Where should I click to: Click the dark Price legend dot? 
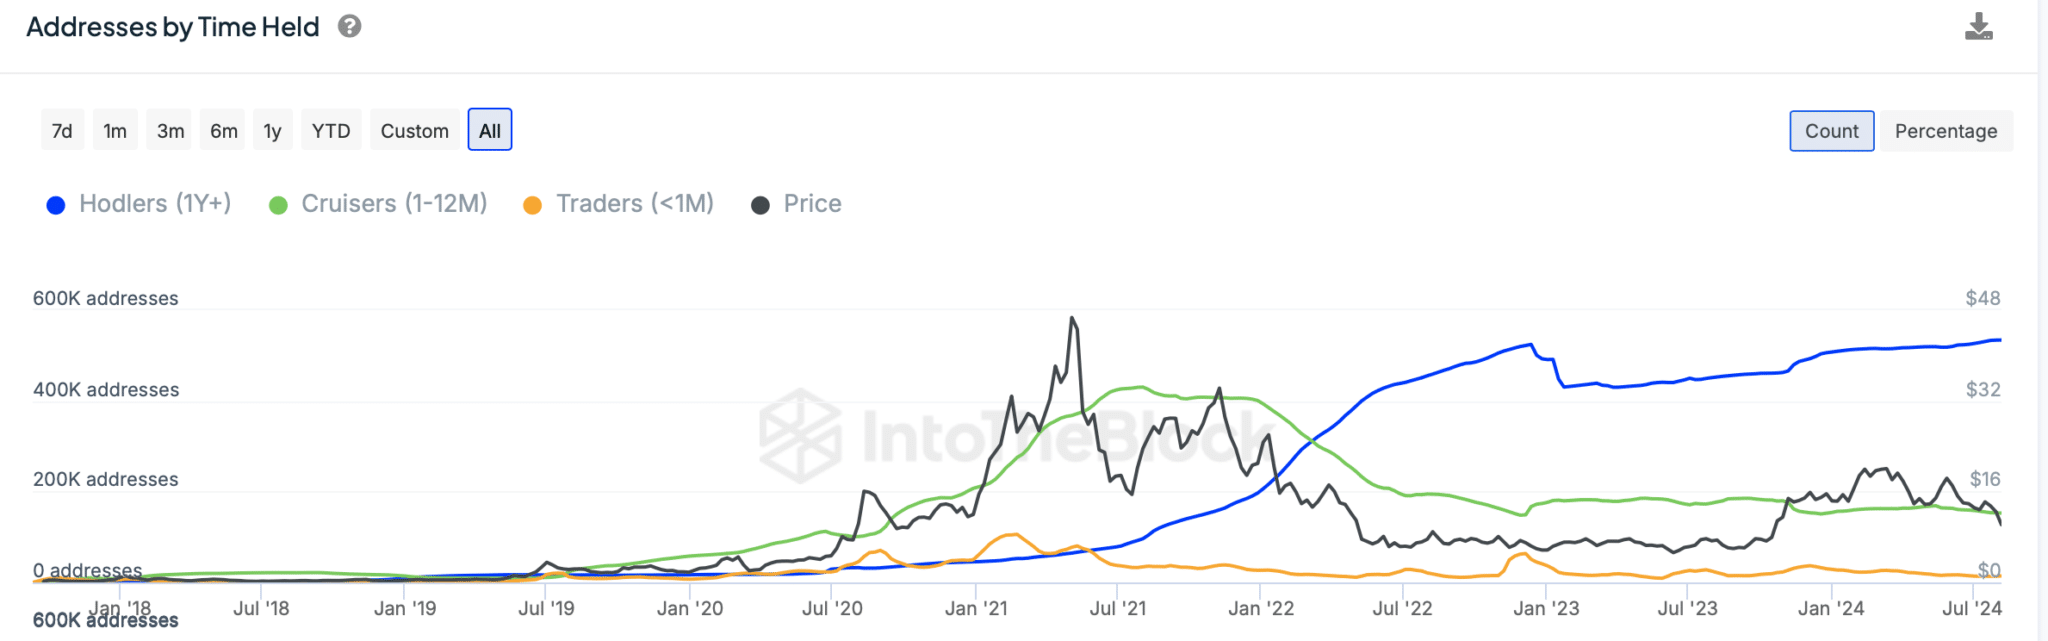[761, 205]
